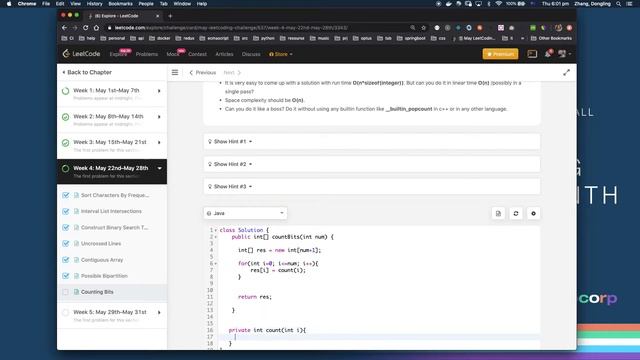640x360 pixels.
Task: Go to Next problem
Action: 232,72
